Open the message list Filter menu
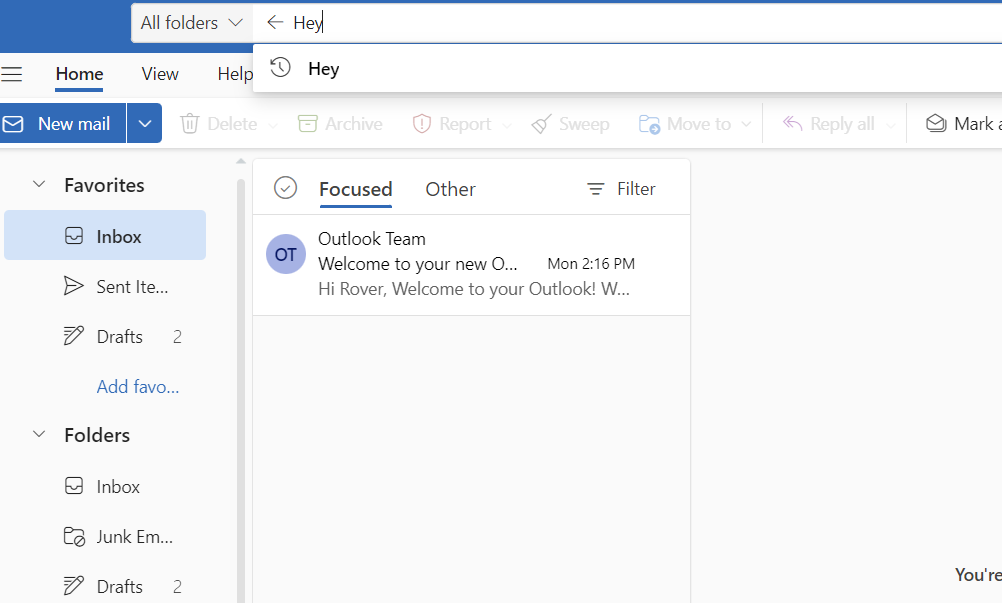 621,189
